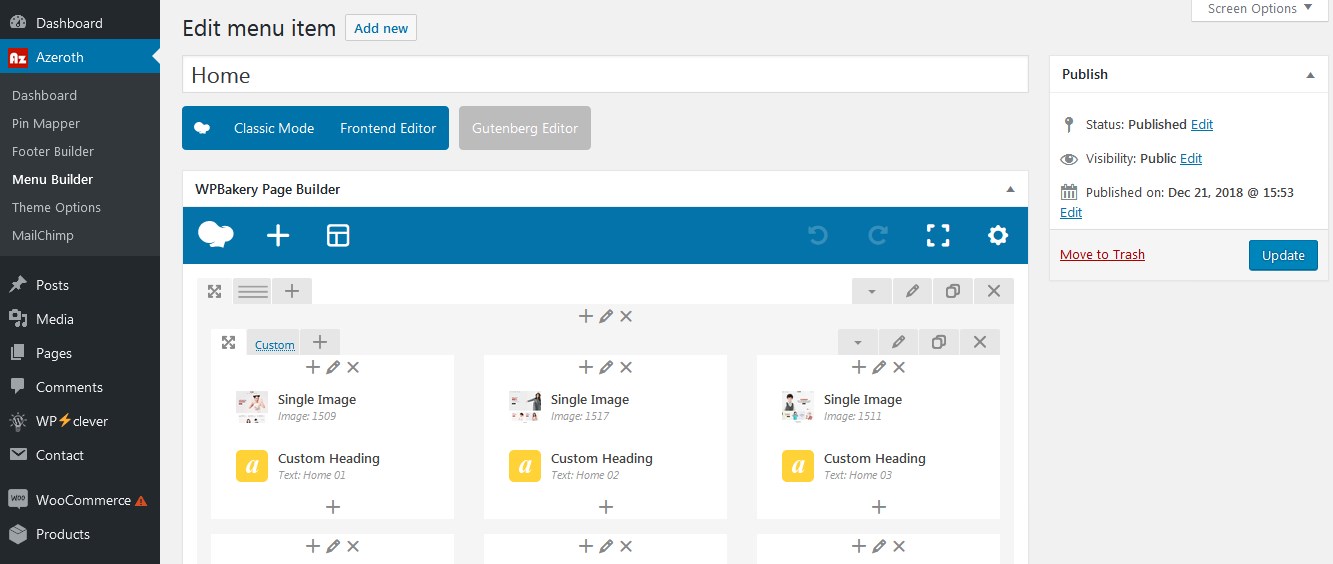Switch to Frontend Editor
This screenshot has width=1333, height=564.
[x=388, y=128]
